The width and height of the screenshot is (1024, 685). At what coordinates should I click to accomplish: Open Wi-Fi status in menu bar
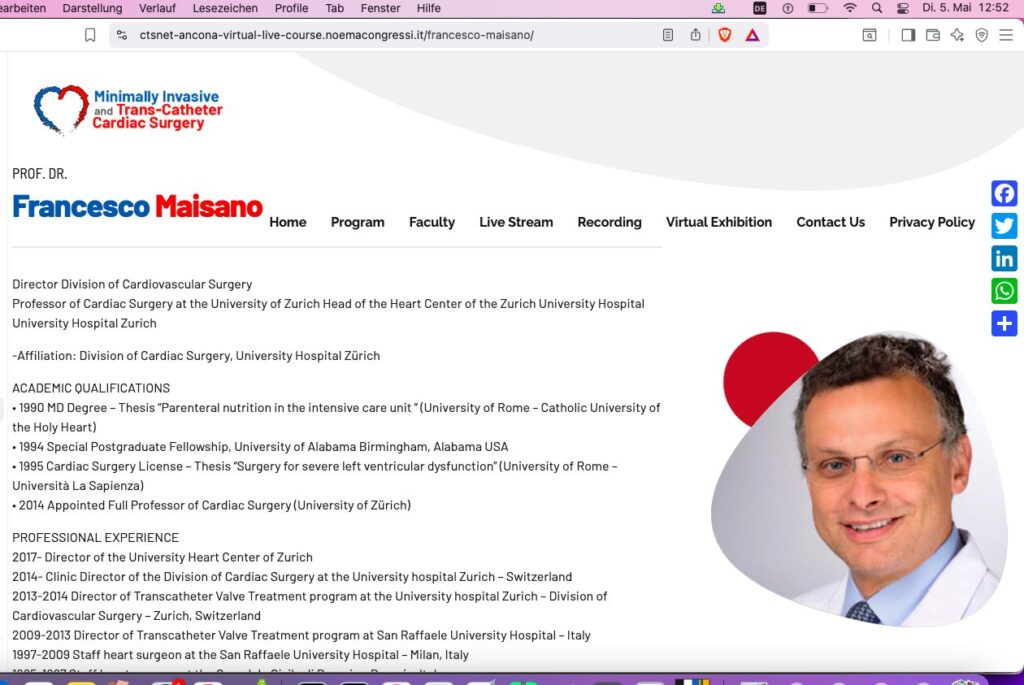(x=850, y=8)
